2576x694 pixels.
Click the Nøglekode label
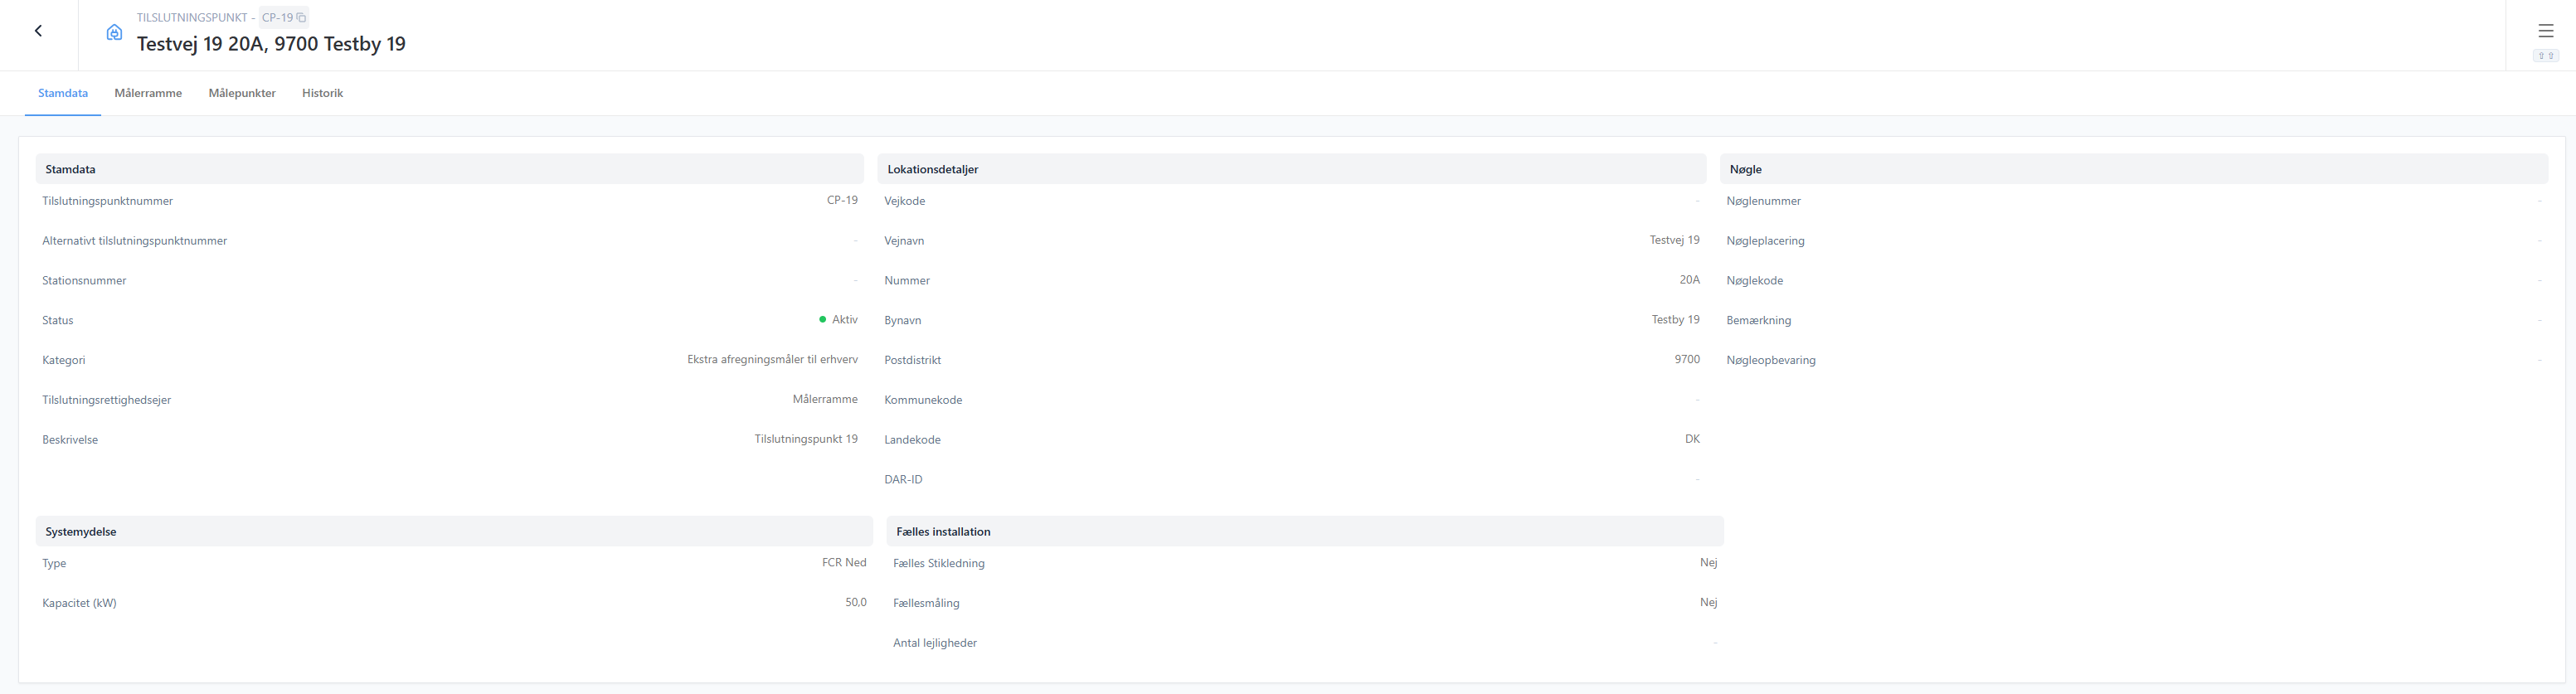tap(1754, 281)
